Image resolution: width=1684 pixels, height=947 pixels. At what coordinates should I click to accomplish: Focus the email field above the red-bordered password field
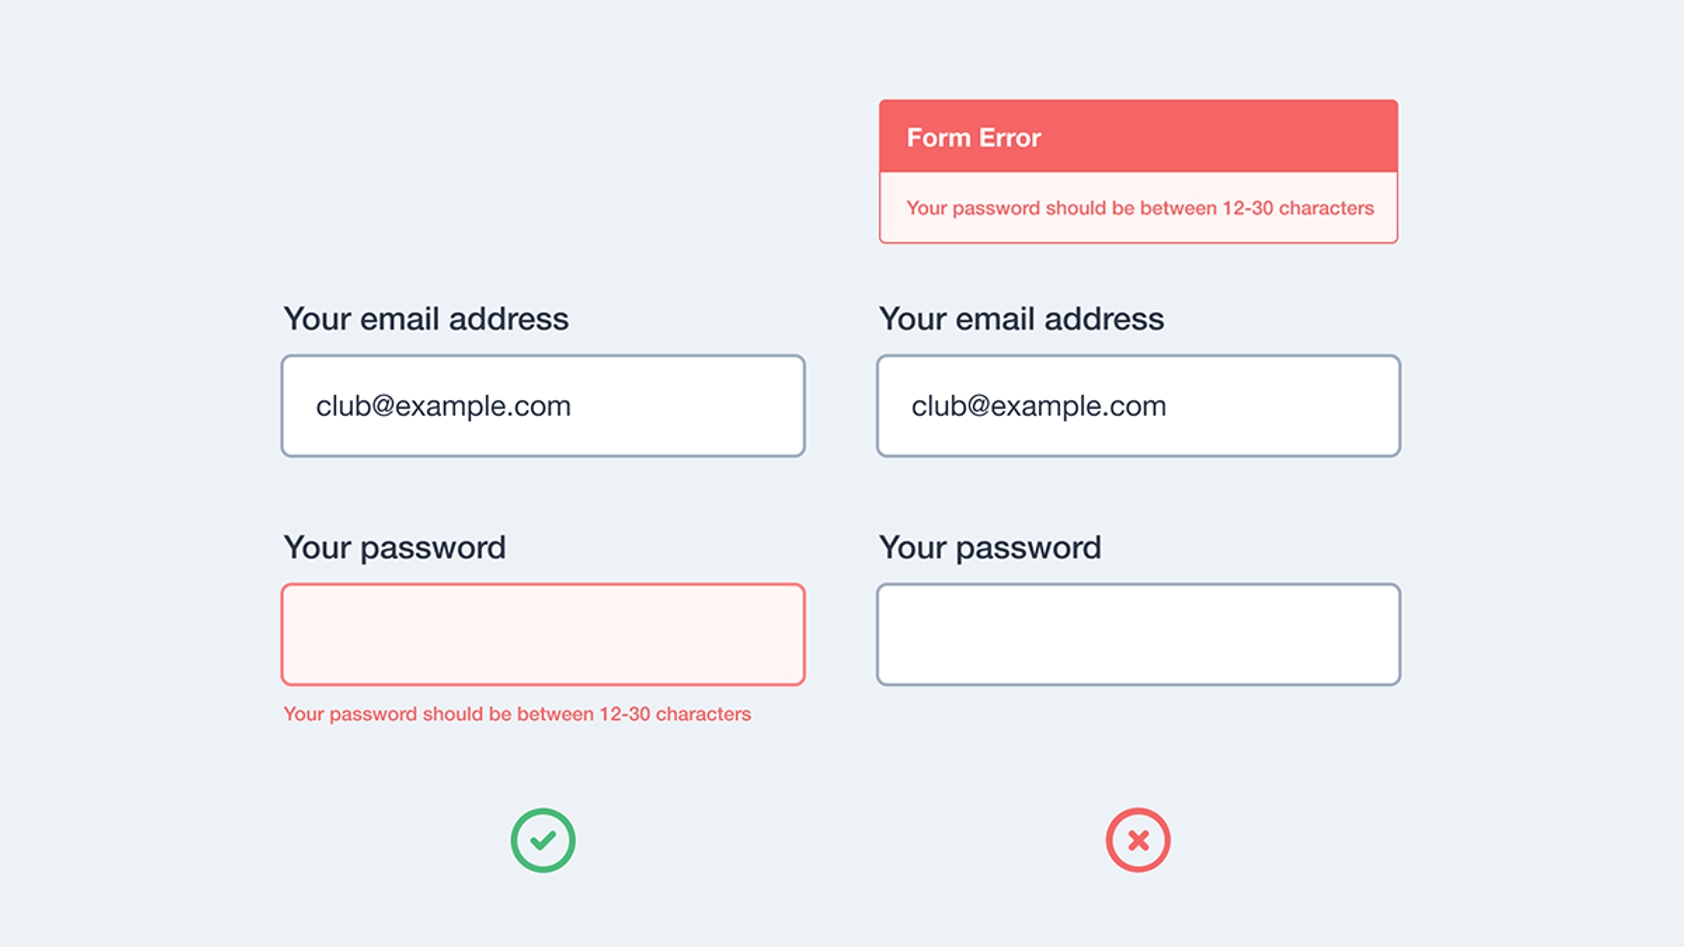point(543,406)
